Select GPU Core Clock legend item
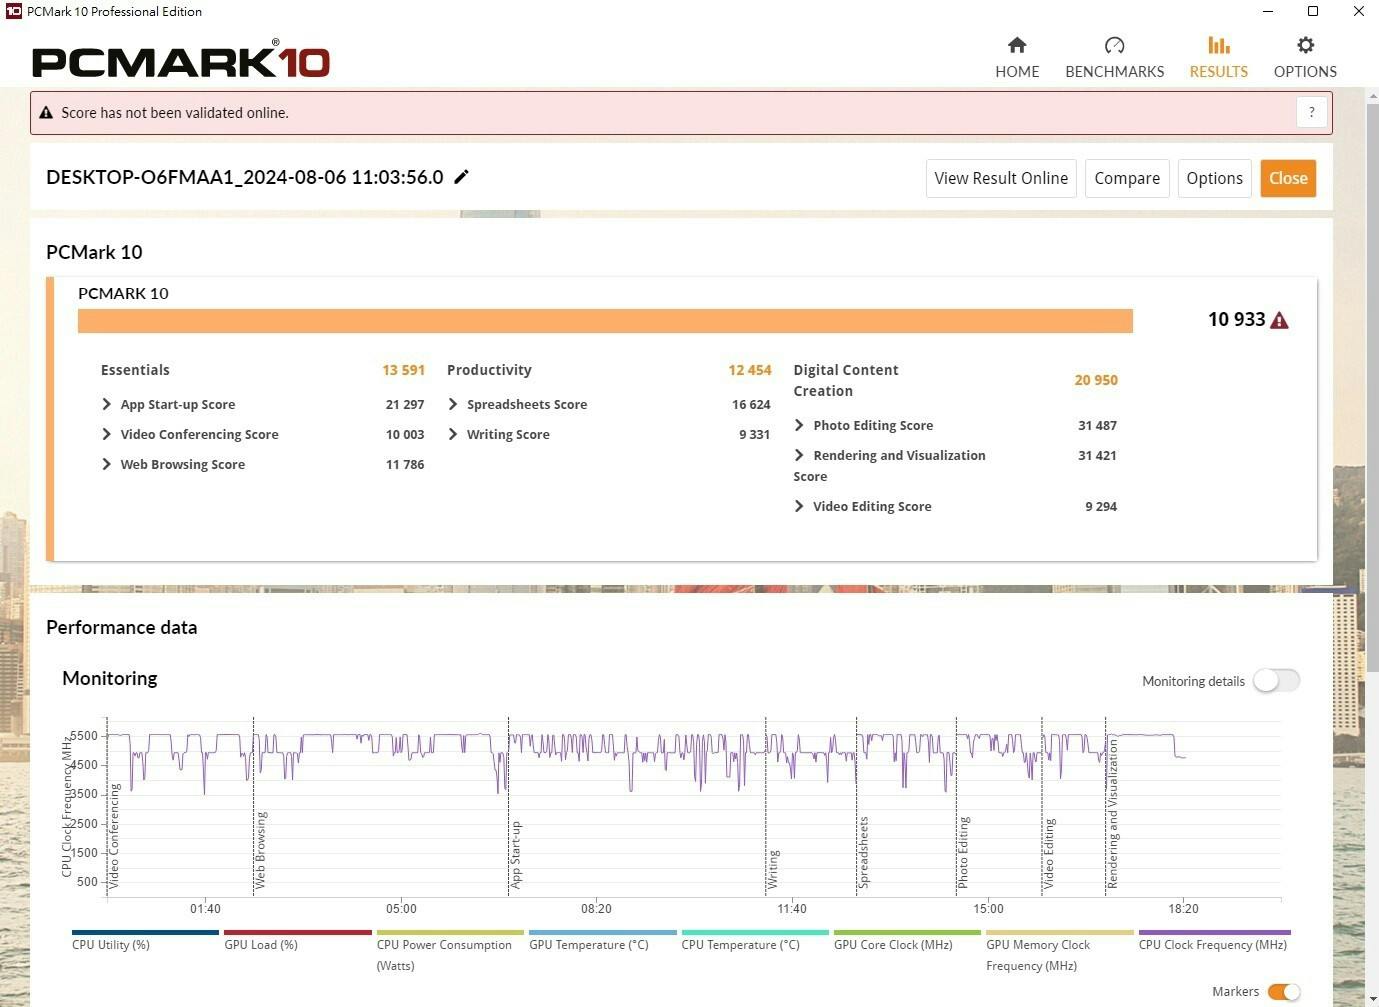This screenshot has height=1007, width=1379. [907, 940]
